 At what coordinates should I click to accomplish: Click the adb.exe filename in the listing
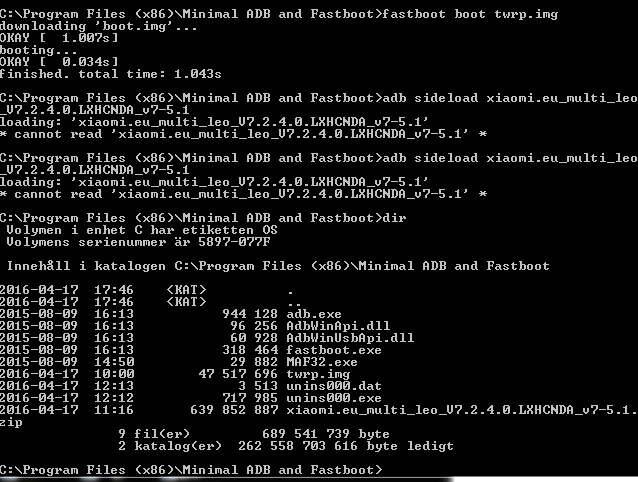pyautogui.click(x=314, y=314)
